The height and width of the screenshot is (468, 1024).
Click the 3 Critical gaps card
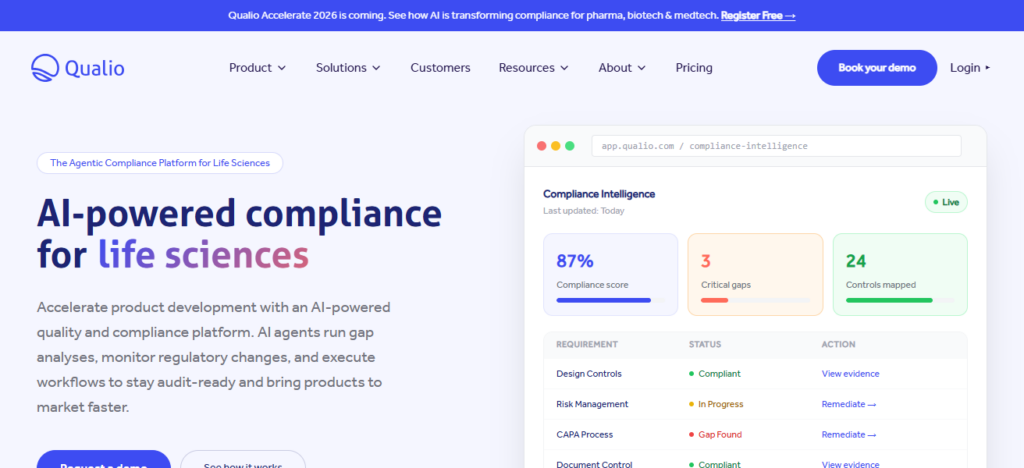click(756, 275)
